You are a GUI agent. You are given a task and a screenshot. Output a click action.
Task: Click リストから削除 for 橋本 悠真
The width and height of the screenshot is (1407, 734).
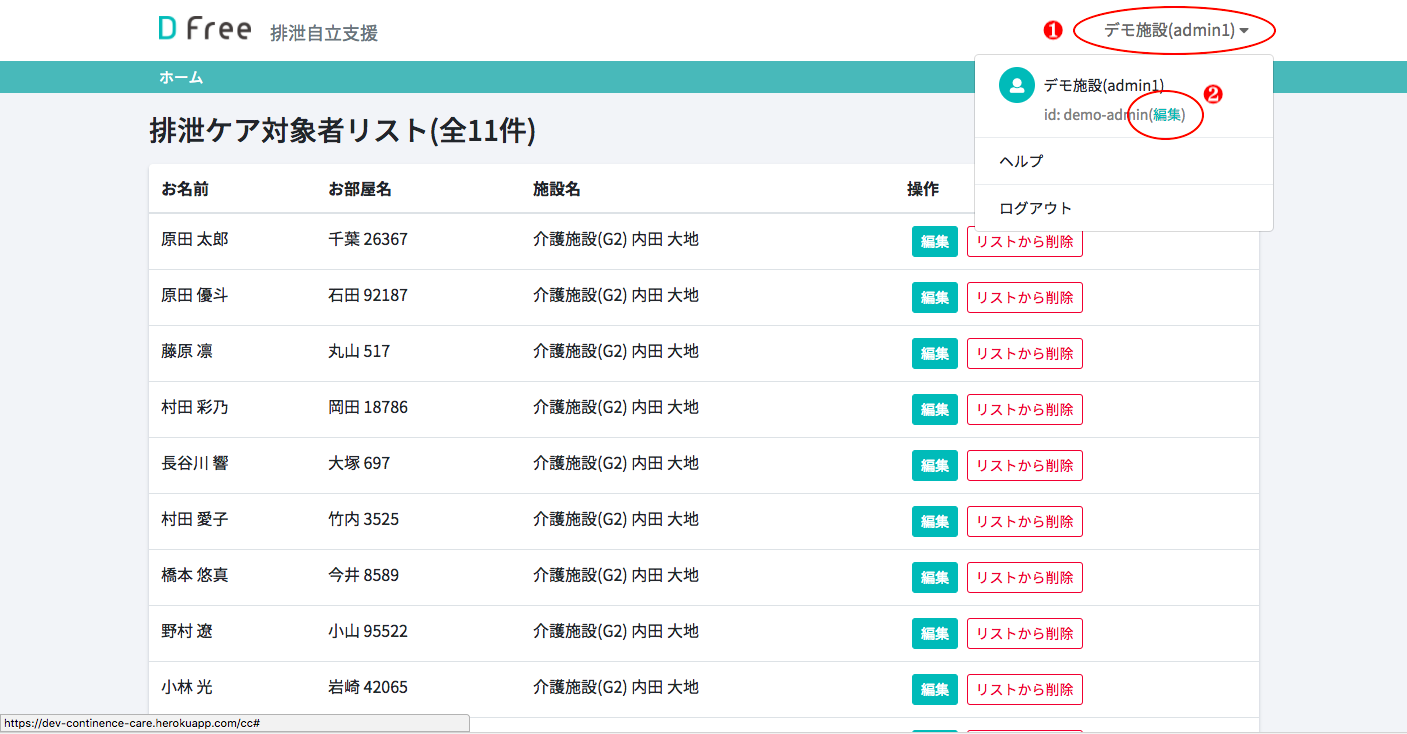point(1024,577)
